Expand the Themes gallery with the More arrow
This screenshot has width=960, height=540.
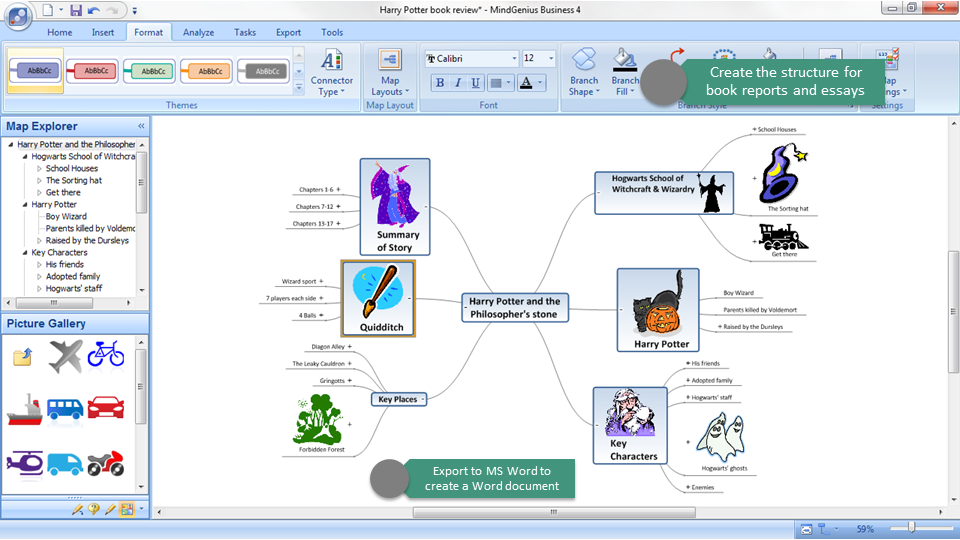[x=299, y=88]
